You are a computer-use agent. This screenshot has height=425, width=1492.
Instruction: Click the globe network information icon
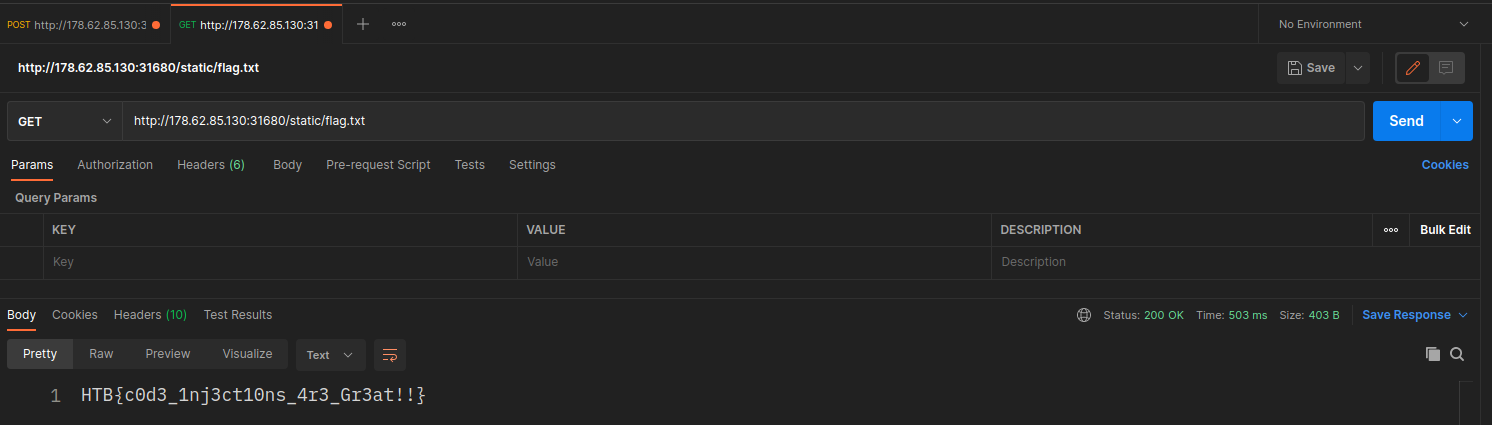point(1084,315)
